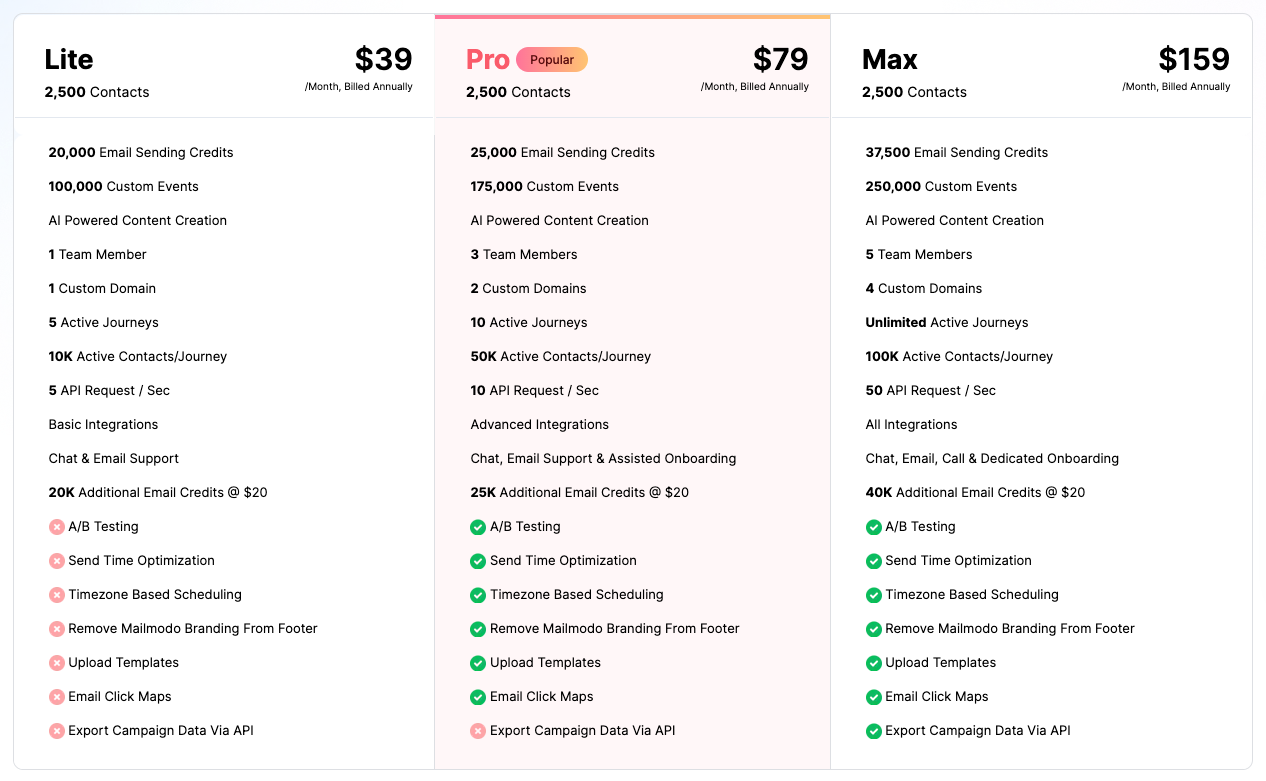Click green check beside Max Export Campaign Data

pyautogui.click(x=874, y=731)
